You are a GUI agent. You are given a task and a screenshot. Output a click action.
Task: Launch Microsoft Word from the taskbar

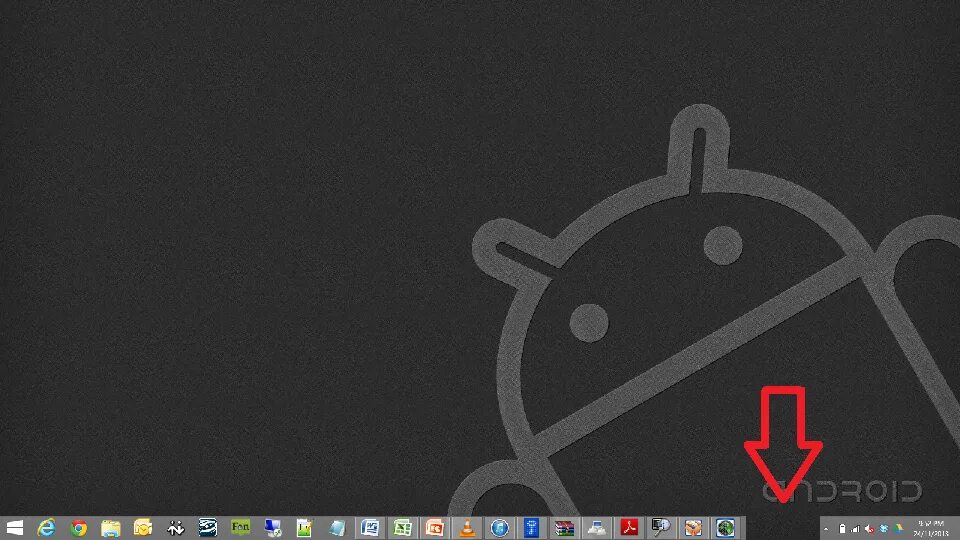point(370,528)
